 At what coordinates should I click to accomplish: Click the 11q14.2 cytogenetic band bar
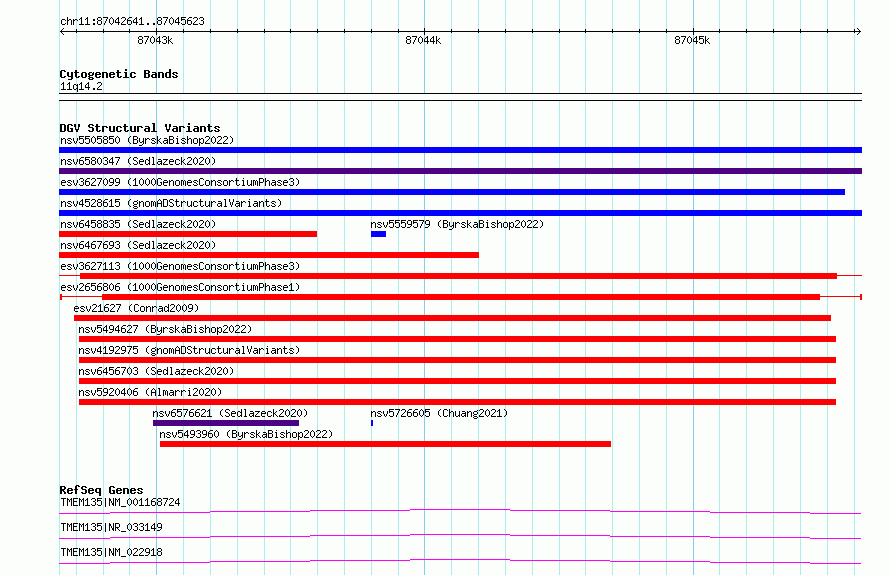(x=460, y=97)
